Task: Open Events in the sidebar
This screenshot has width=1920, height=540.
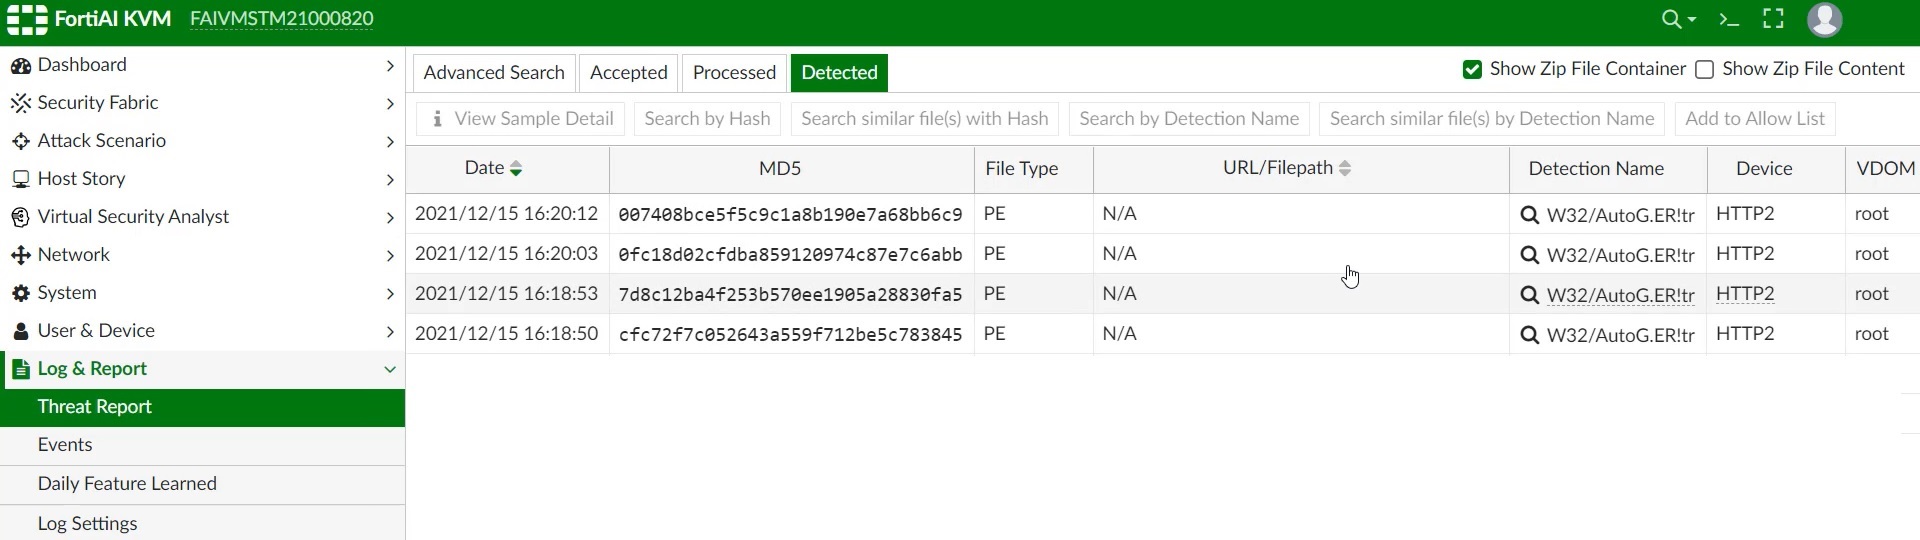Action: [65, 445]
